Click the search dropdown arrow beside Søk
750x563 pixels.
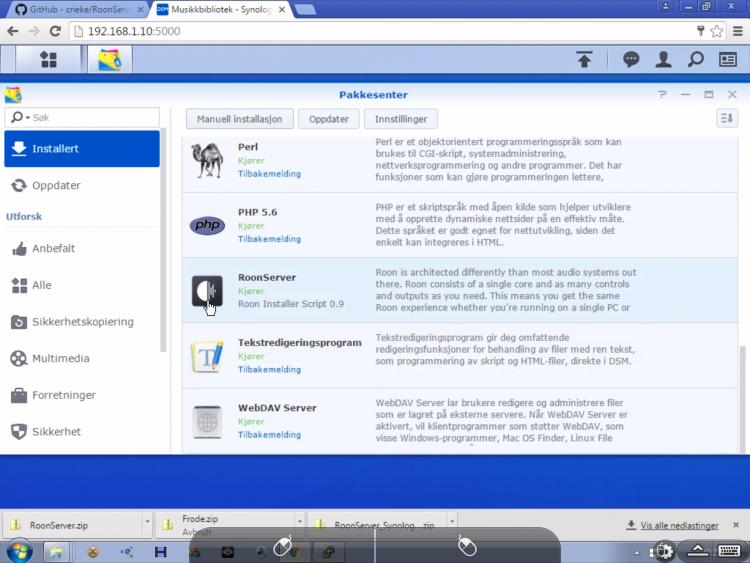pos(28,118)
